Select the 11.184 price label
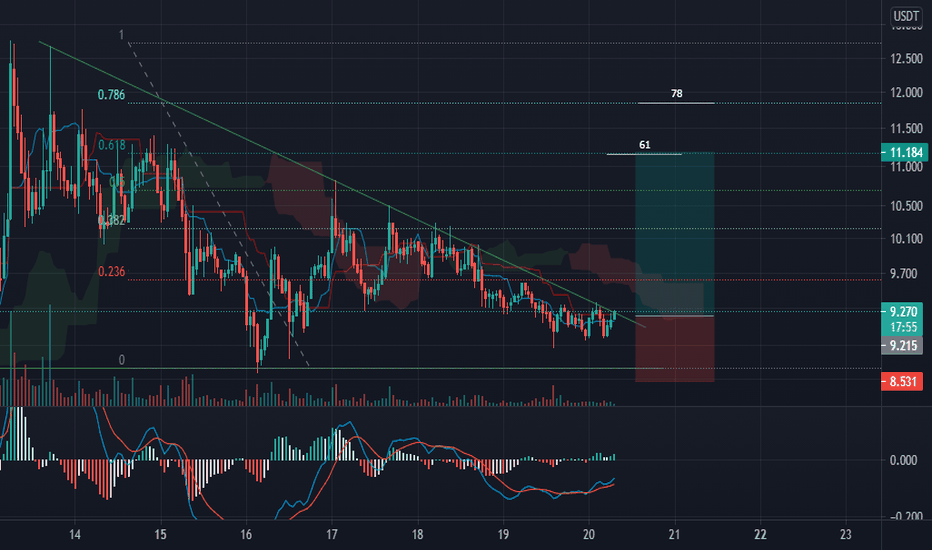This screenshot has width=932, height=550. click(903, 153)
